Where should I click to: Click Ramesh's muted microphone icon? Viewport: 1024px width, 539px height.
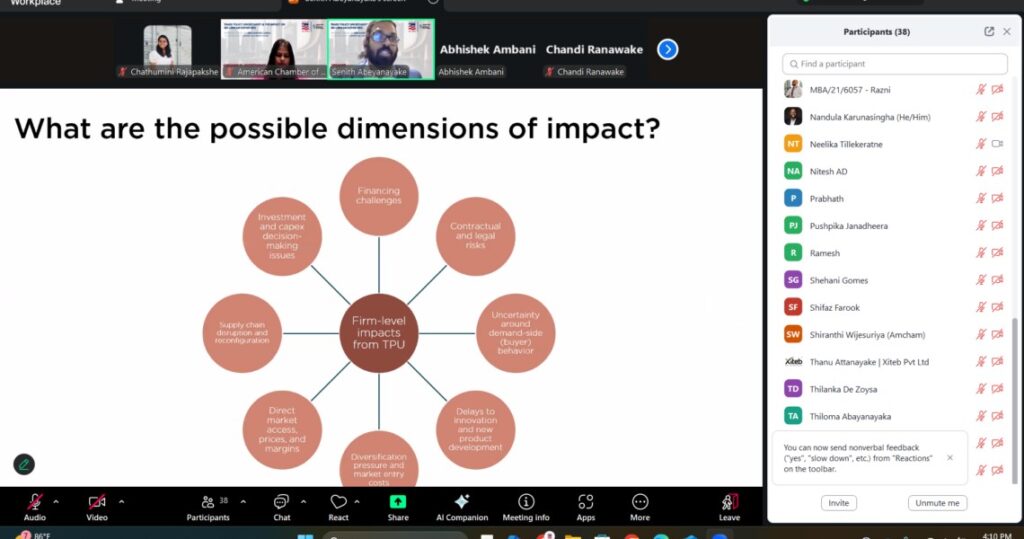click(x=981, y=253)
